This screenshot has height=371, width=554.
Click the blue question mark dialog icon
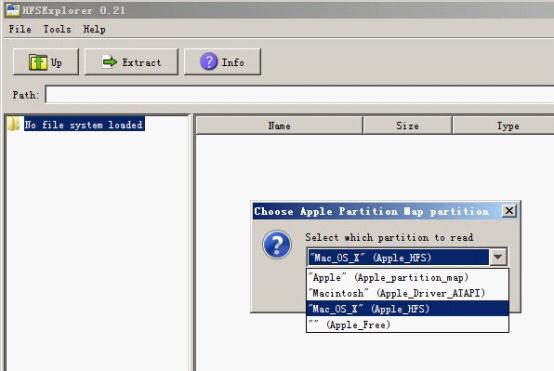277,244
